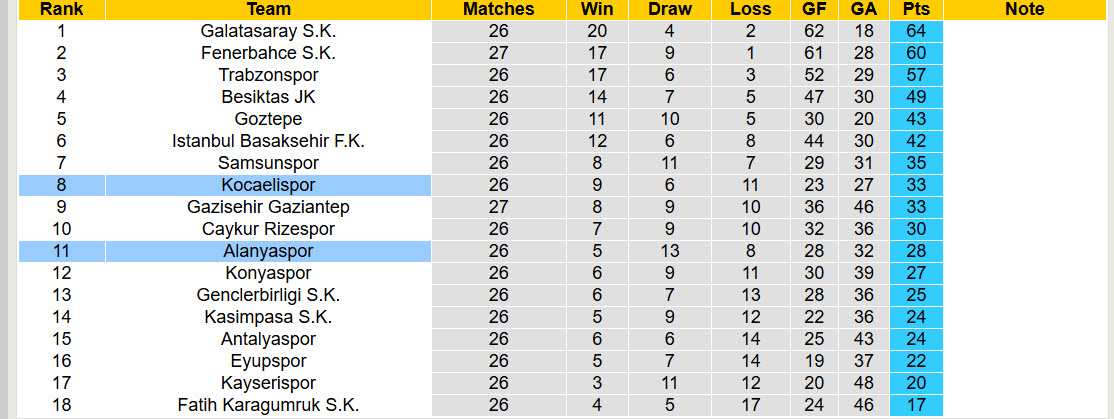Viewport: 1114px width, 419px height.
Task: Open the Goztepe team row
Action: (x=268, y=119)
